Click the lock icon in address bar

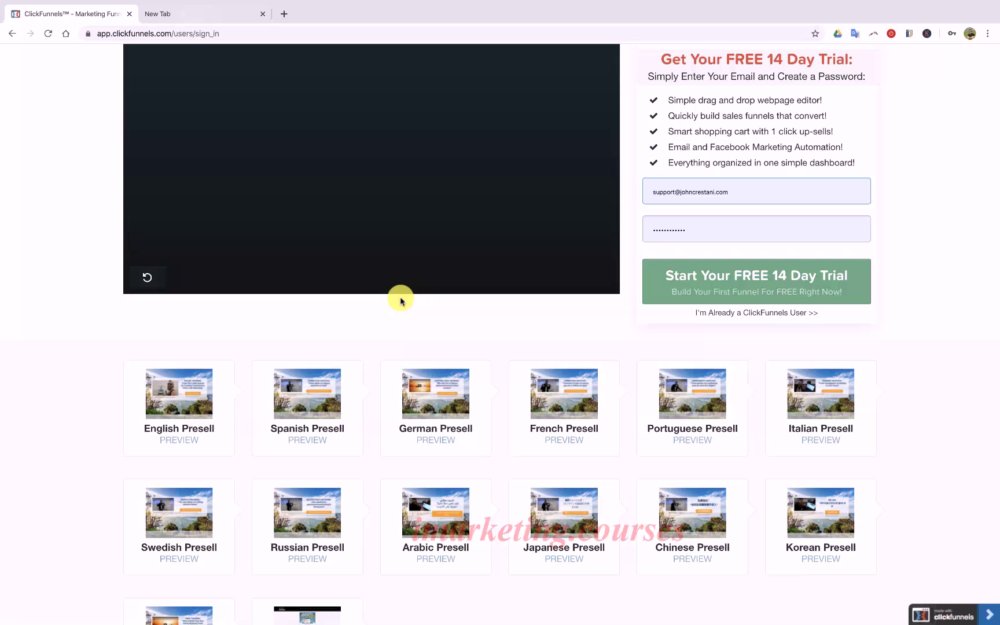tap(88, 33)
